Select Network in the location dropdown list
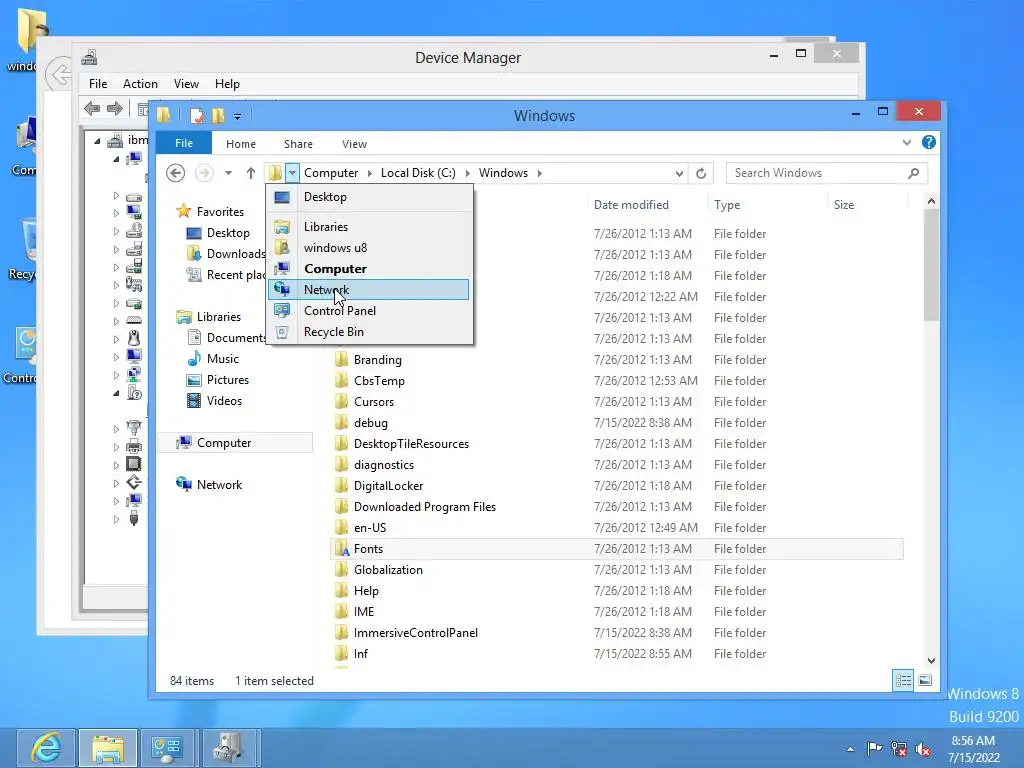The image size is (1024, 768). (369, 289)
